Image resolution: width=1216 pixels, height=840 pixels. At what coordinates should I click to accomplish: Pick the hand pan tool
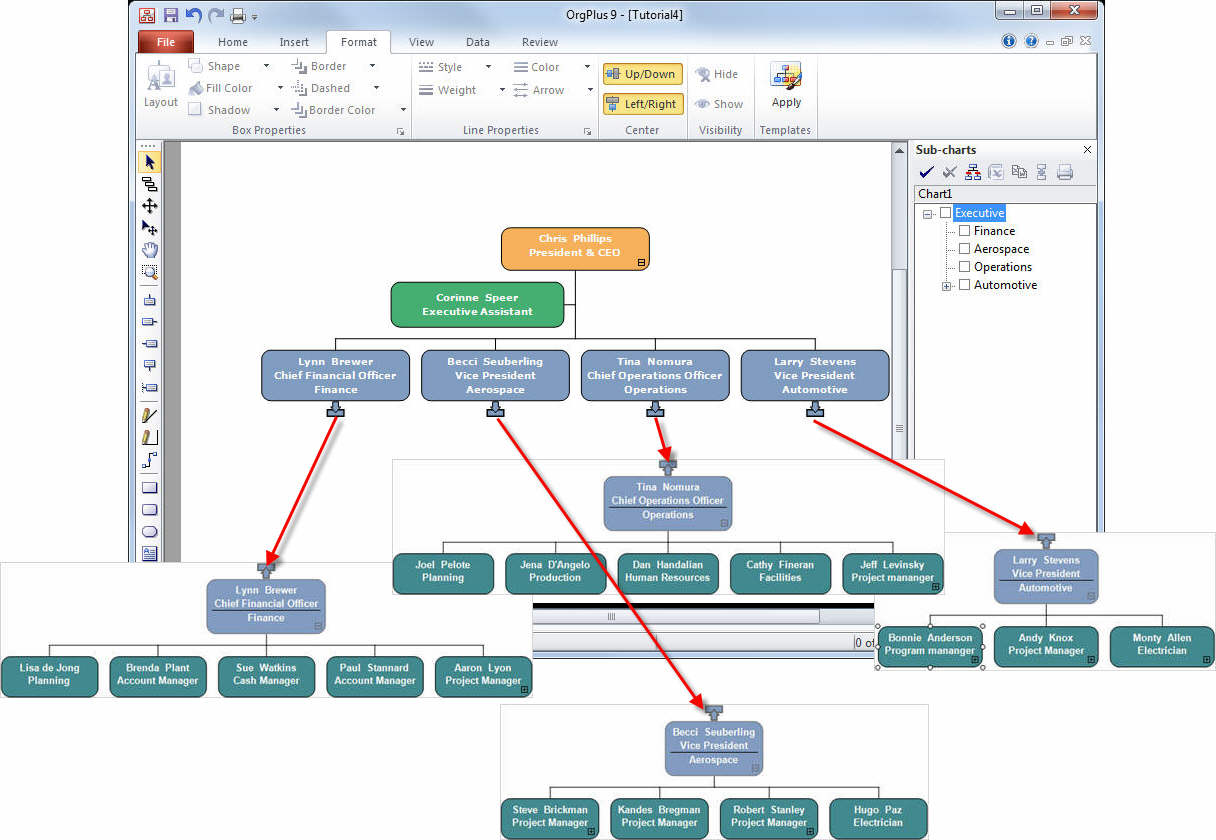click(x=150, y=250)
